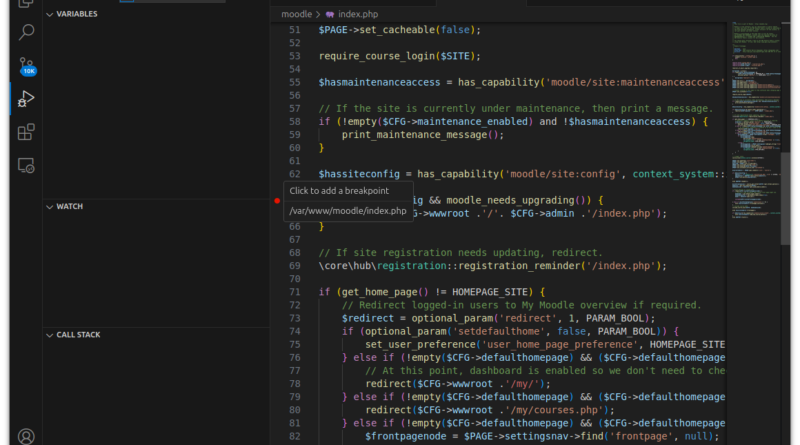Click the comment on line 68
Image resolution: width=800 pixels, height=445 pixels.
tap(461, 253)
